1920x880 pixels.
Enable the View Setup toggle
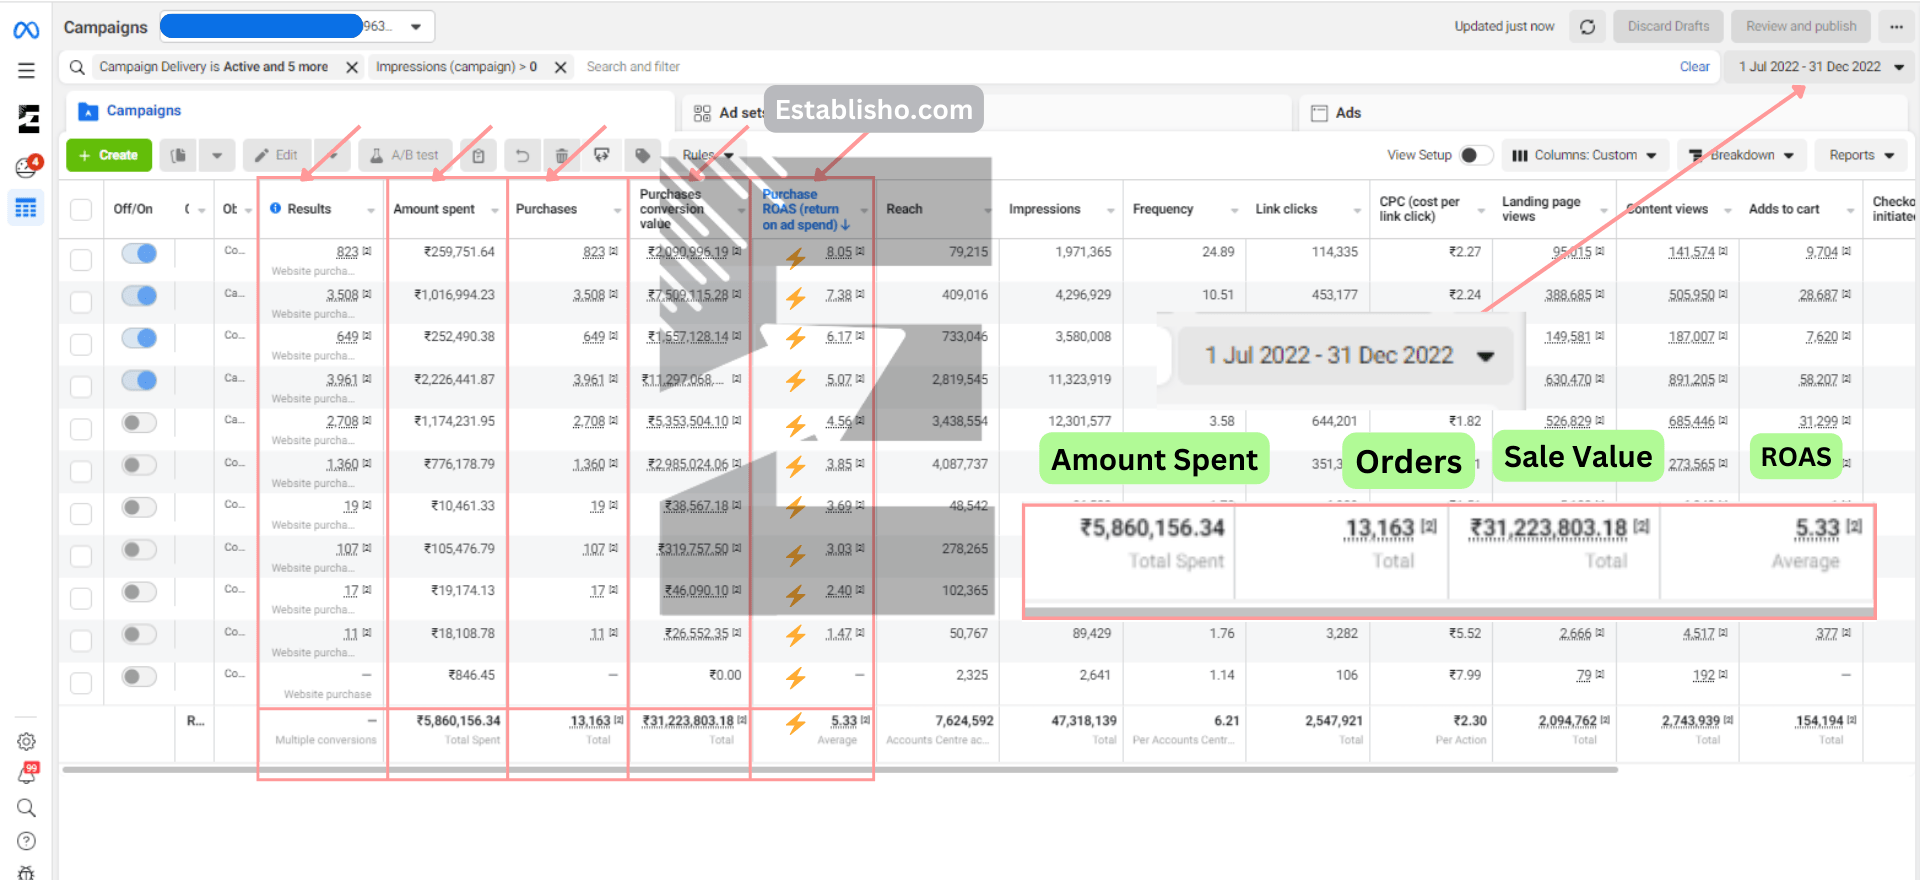point(1475,155)
